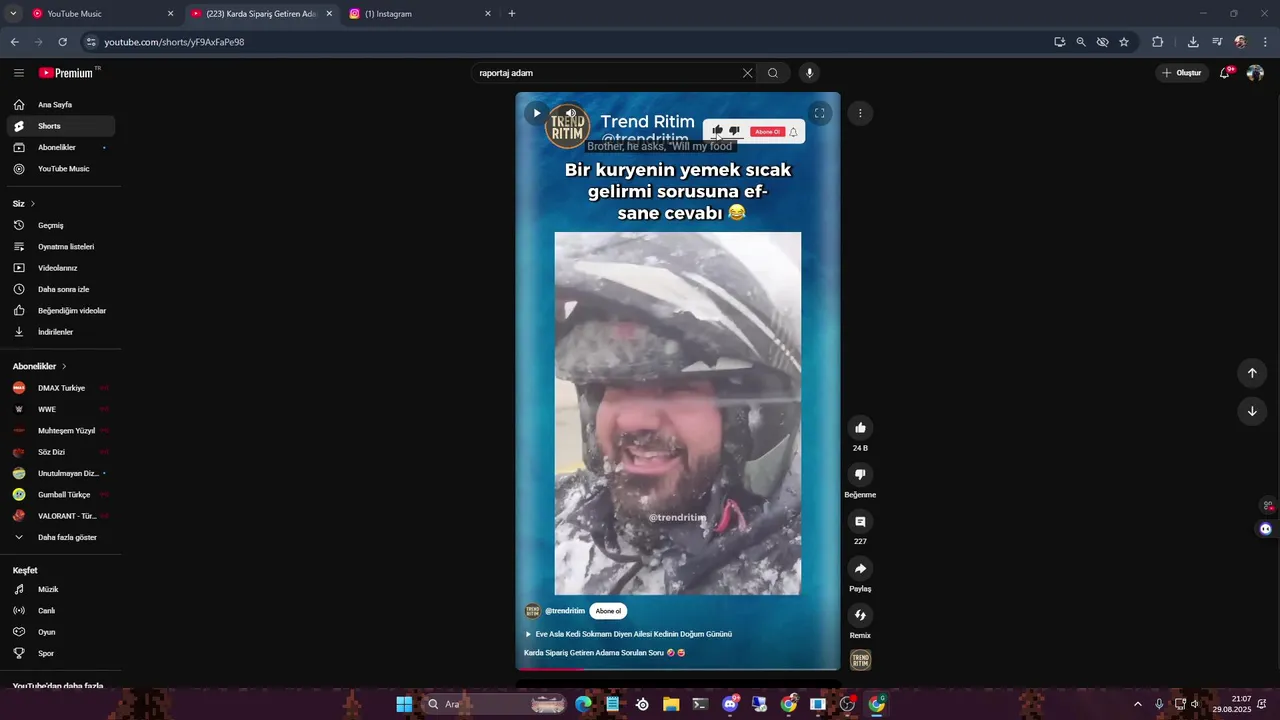
Task: Subscribe via white Abone ol button
Action: pyautogui.click(x=608, y=611)
